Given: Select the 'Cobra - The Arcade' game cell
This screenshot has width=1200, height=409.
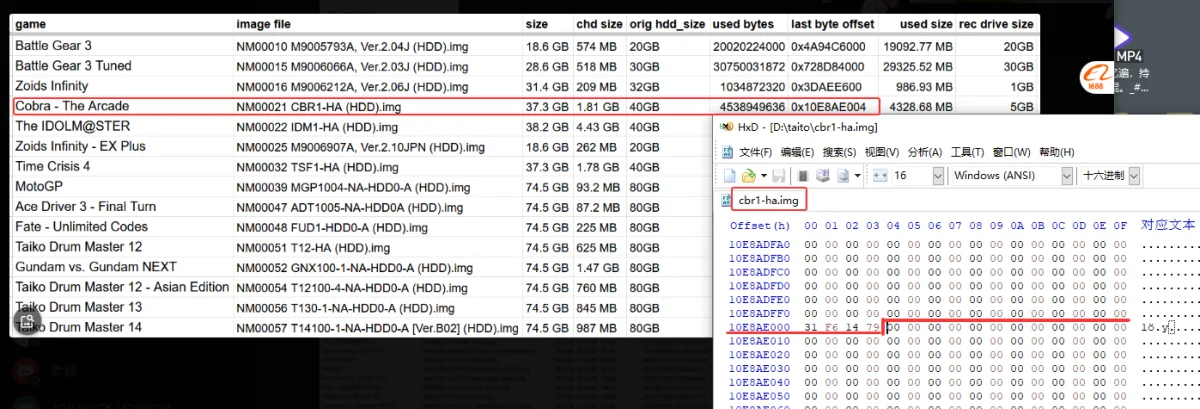Looking at the screenshot, I should click(72, 106).
